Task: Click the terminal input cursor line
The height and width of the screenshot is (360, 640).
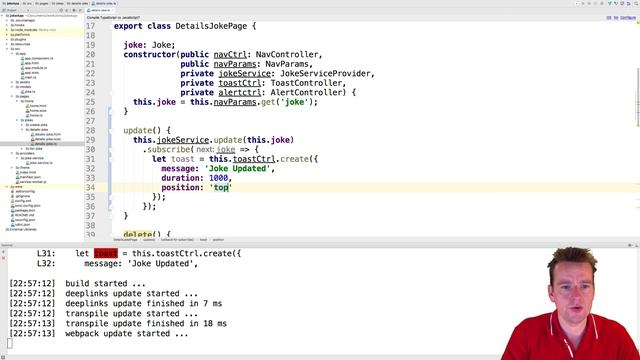Action: tap(10, 343)
